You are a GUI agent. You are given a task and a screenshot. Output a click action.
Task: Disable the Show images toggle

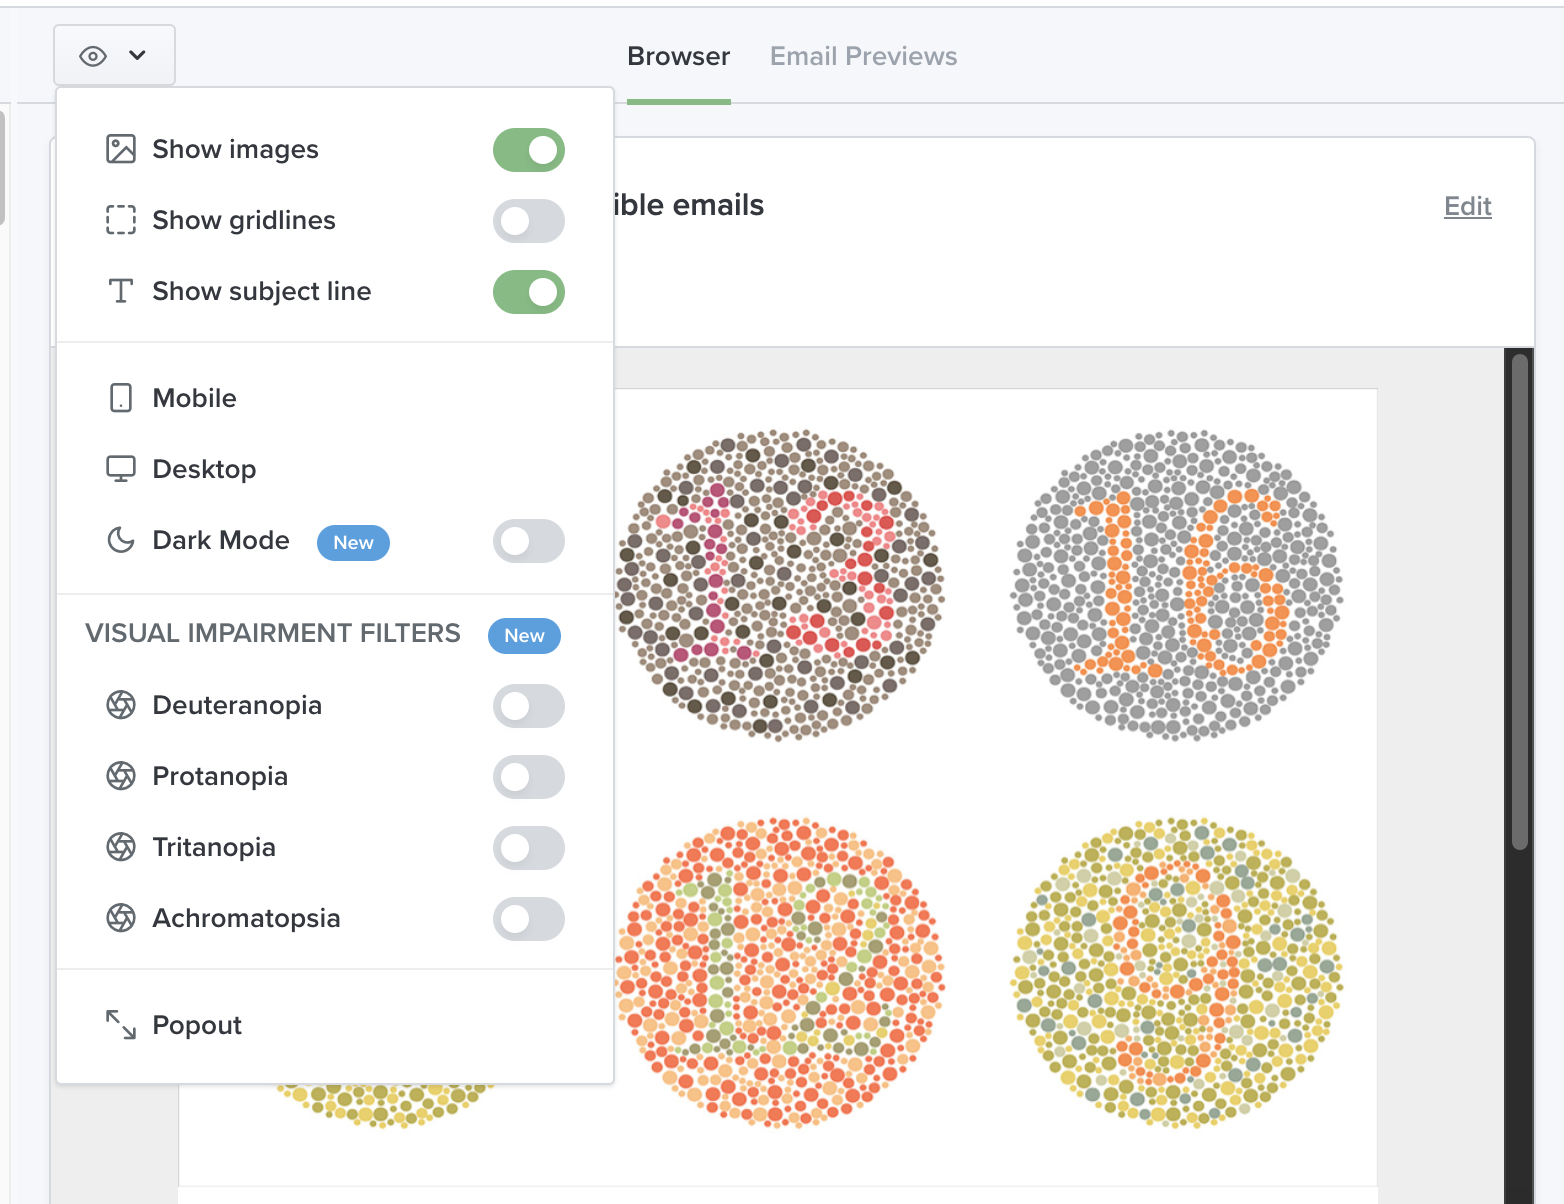pos(528,150)
